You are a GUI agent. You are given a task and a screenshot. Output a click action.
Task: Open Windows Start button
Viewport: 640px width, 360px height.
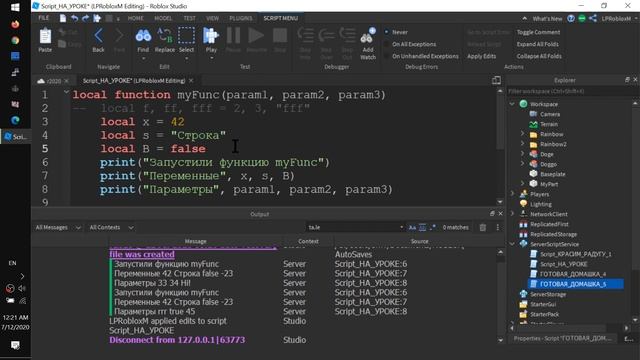[15, 7]
